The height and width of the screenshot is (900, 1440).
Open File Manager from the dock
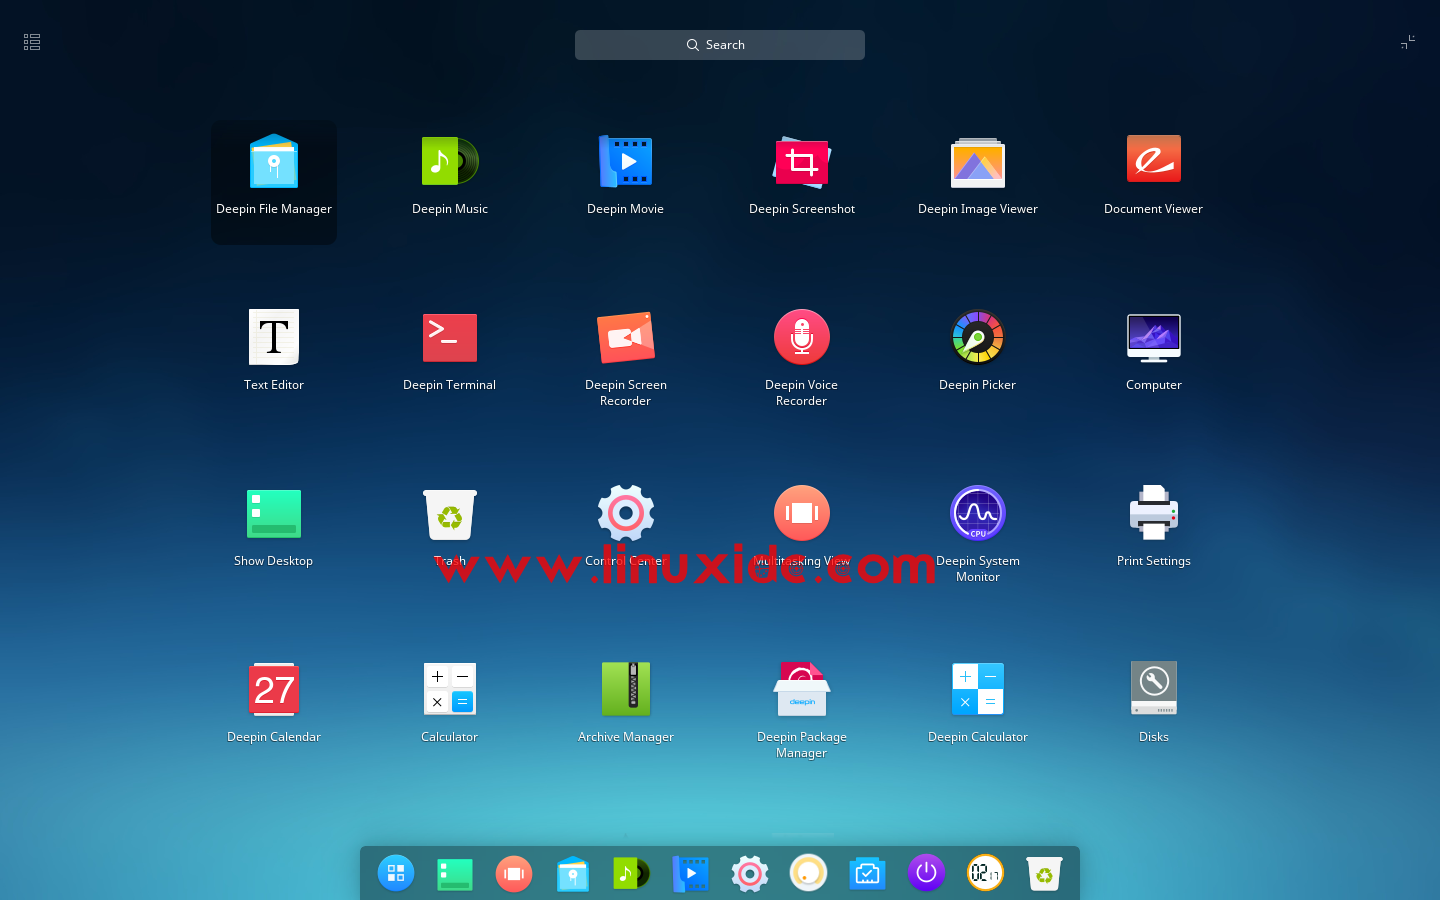tap(573, 873)
